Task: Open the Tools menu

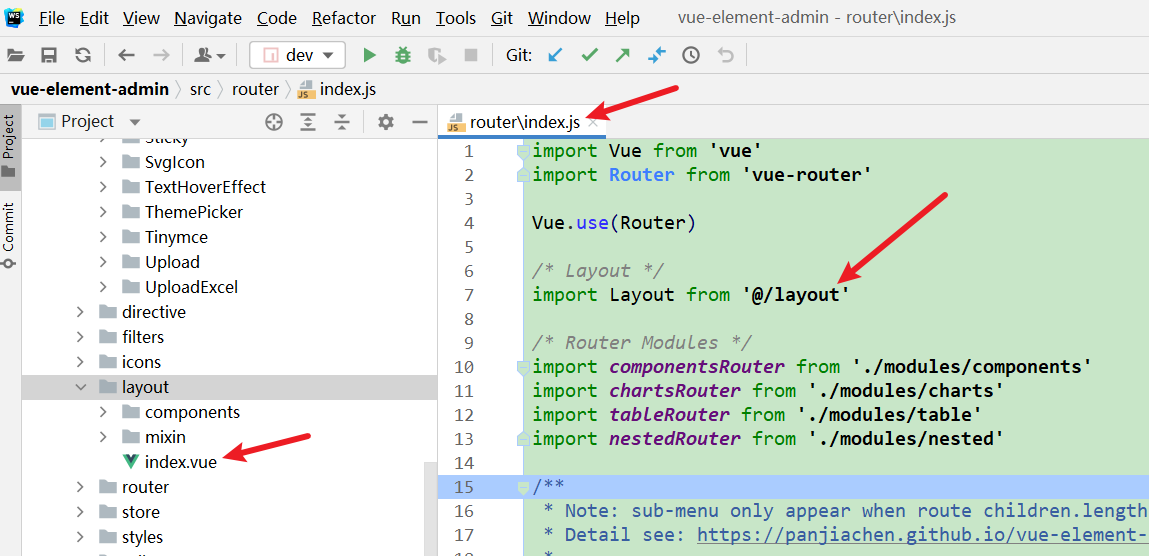Action: pyautogui.click(x=456, y=18)
